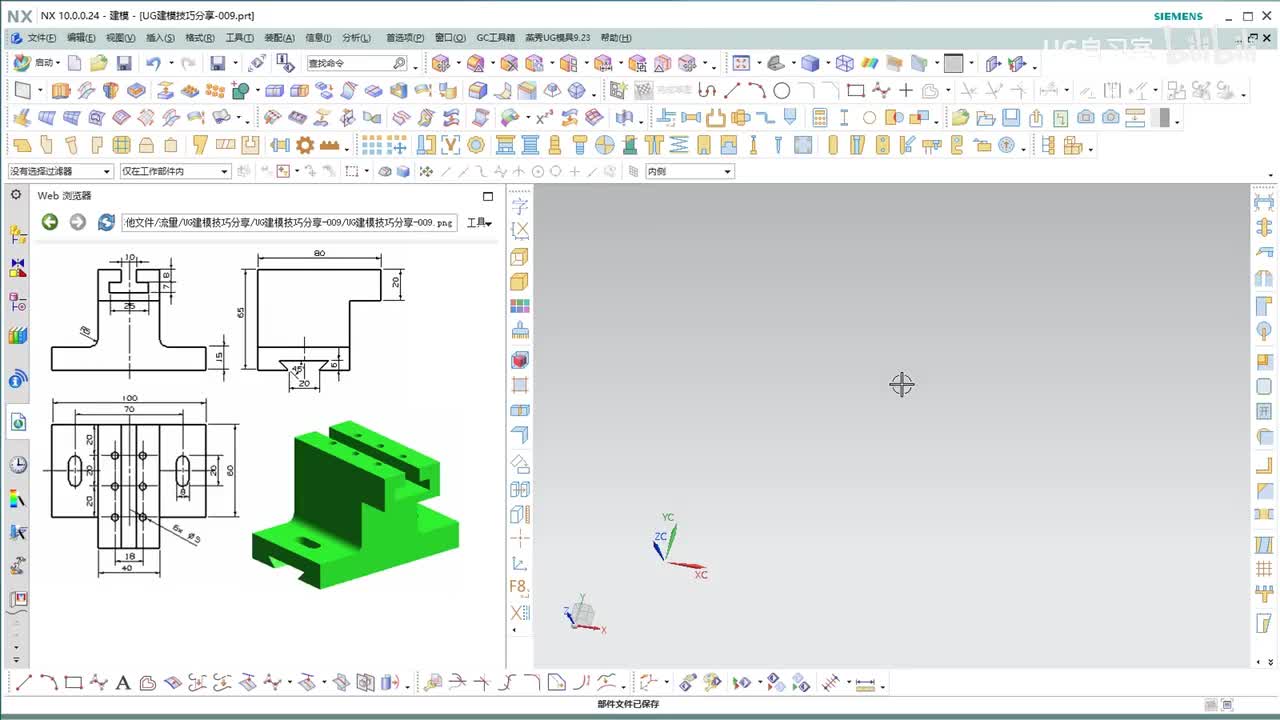Expand the 启动 dropdown arrow
Screen dimensions: 1280x720
59,63
